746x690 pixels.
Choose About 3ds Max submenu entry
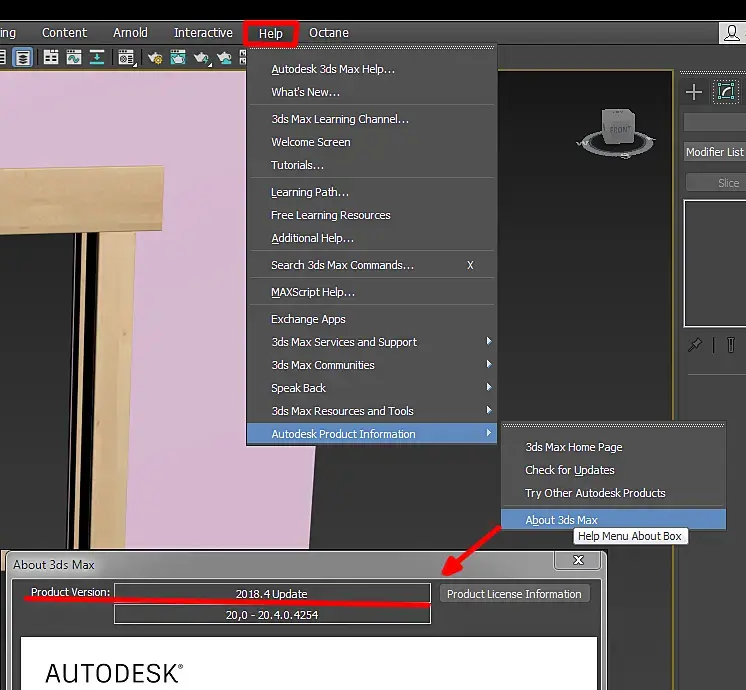tap(613, 520)
